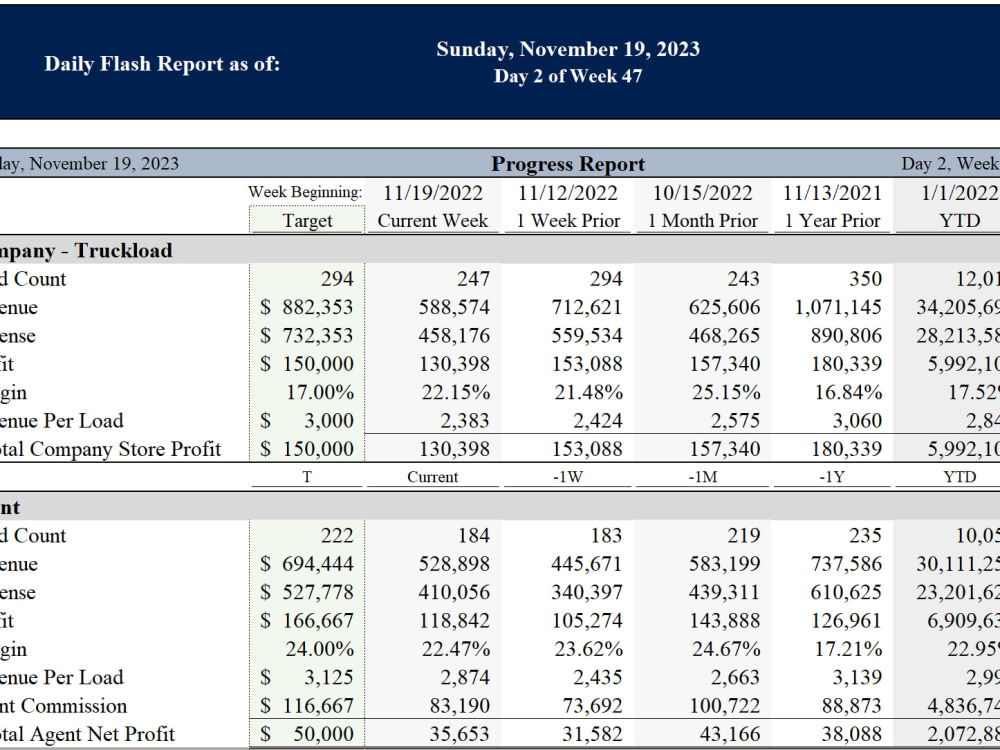Select Agent expense 610,625 one year prior
Screen dimensions: 1000x750
pos(846,592)
